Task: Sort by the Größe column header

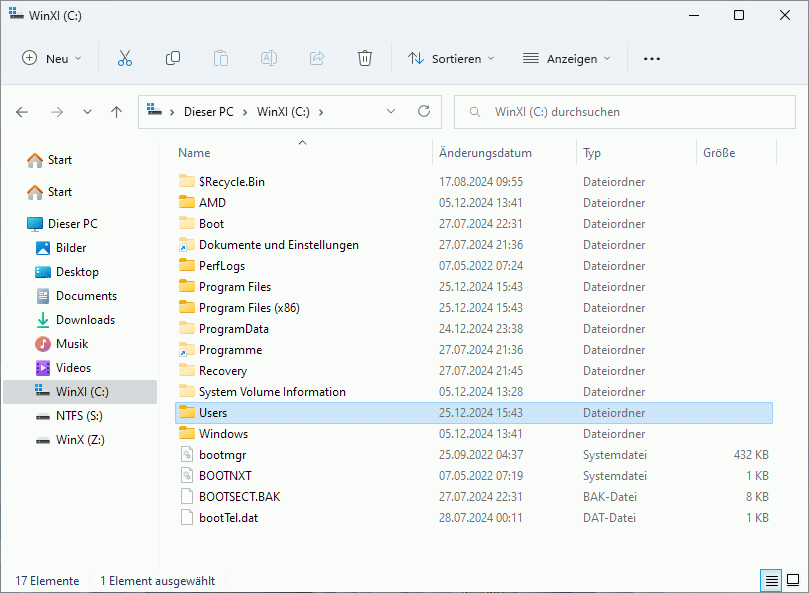Action: [x=719, y=153]
